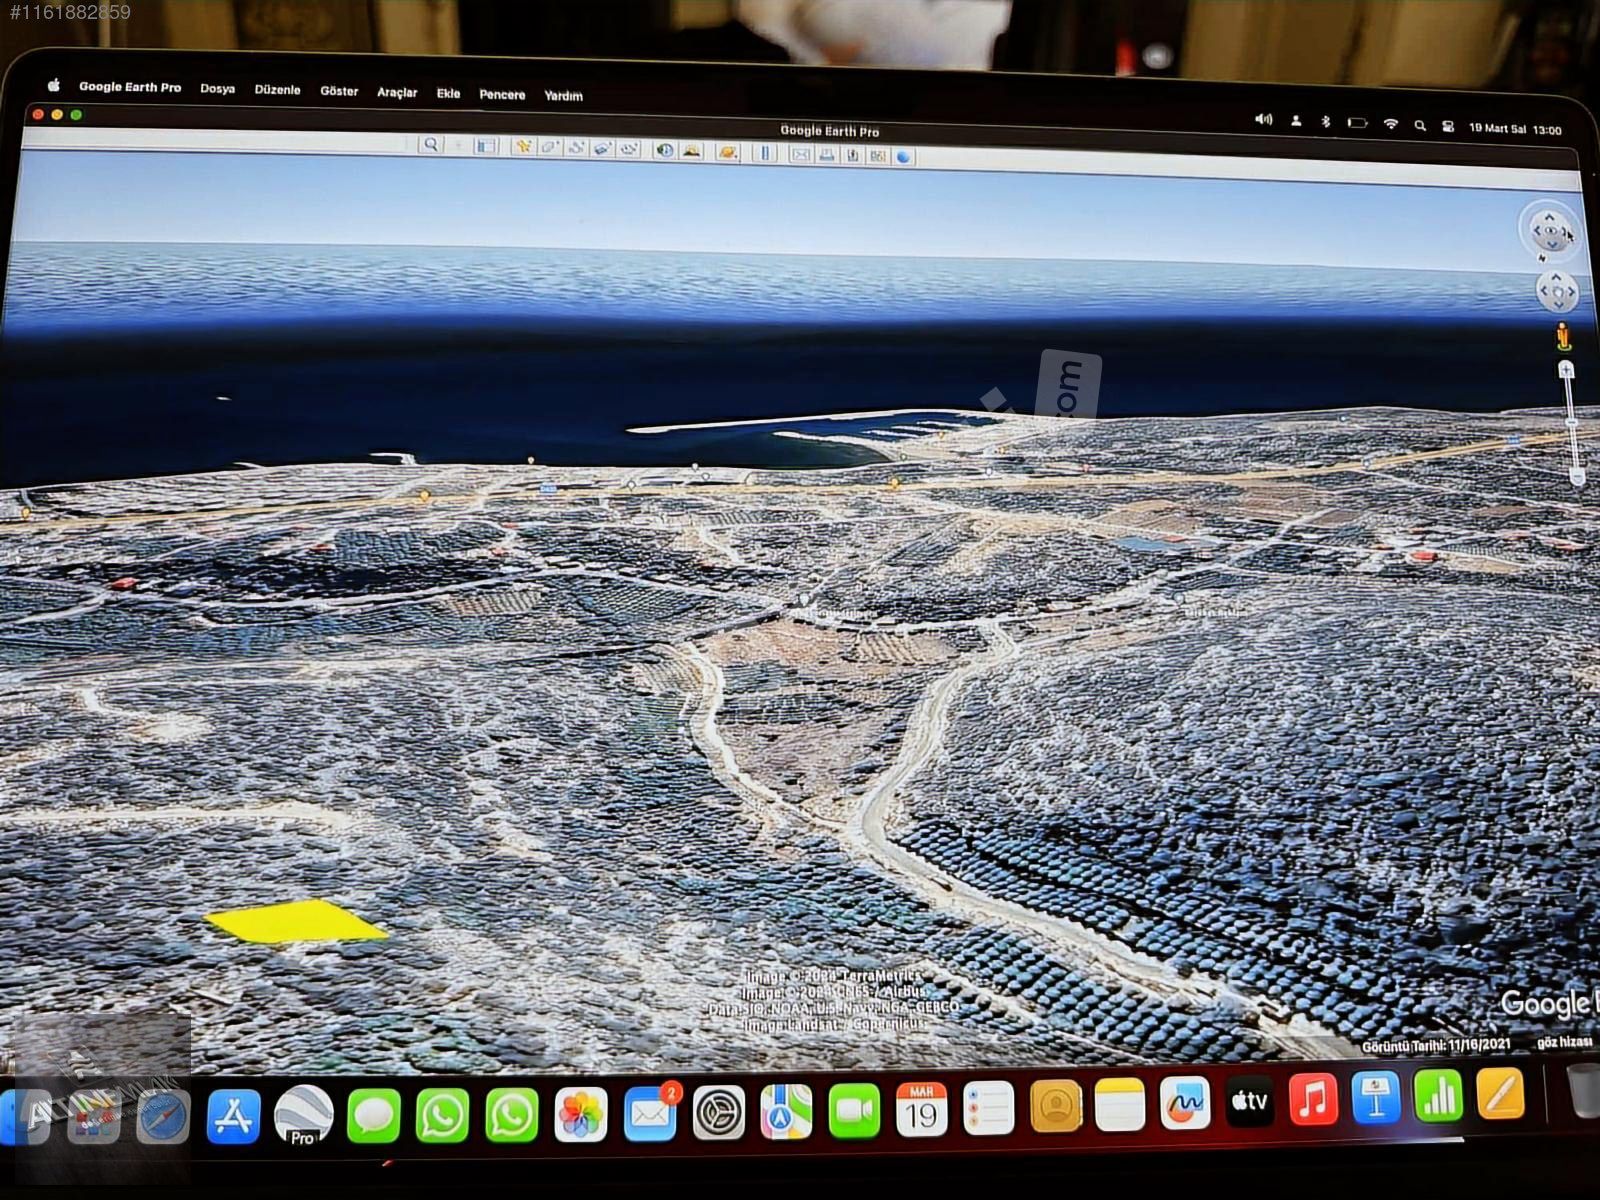Screen dimensions: 1600x1200
Task: Toggle historical imagery clock icon
Action: pos(664,151)
